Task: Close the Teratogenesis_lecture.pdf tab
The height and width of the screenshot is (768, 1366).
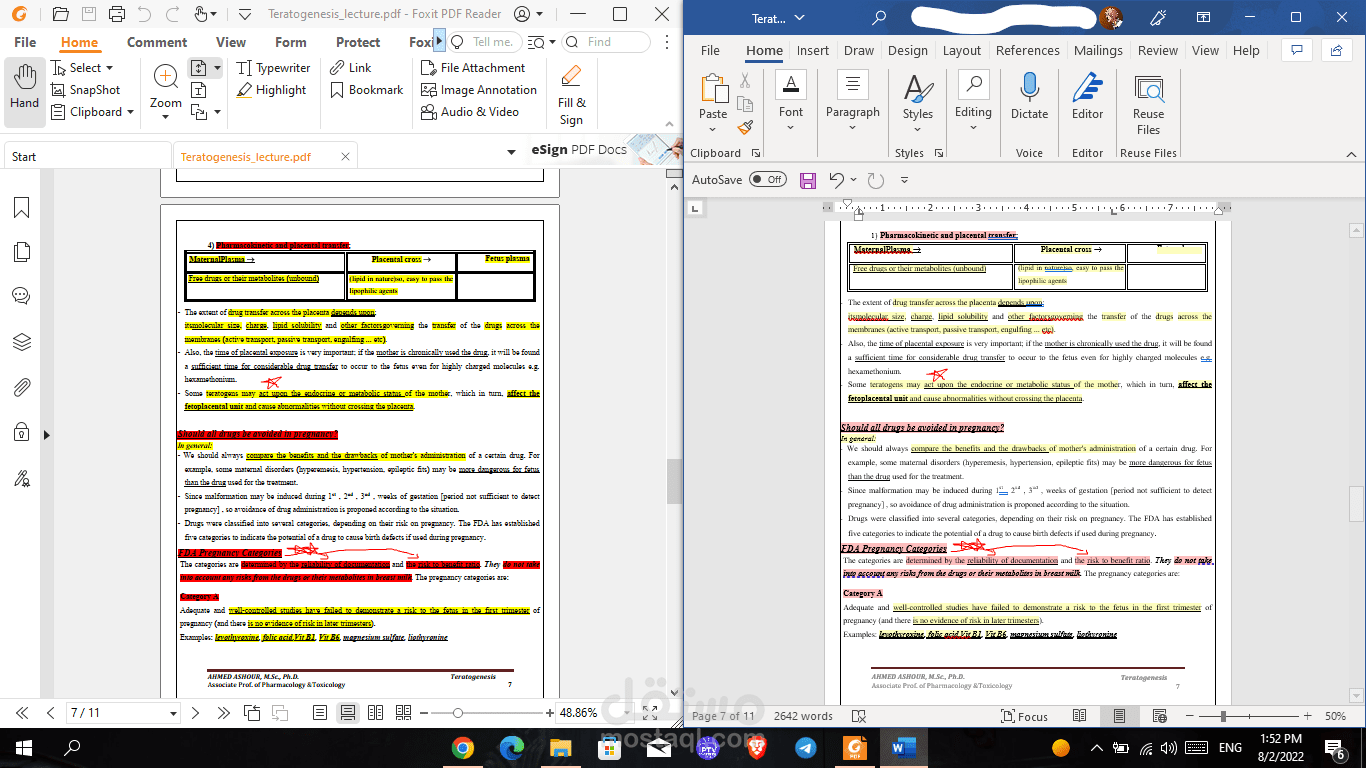Action: [346, 157]
